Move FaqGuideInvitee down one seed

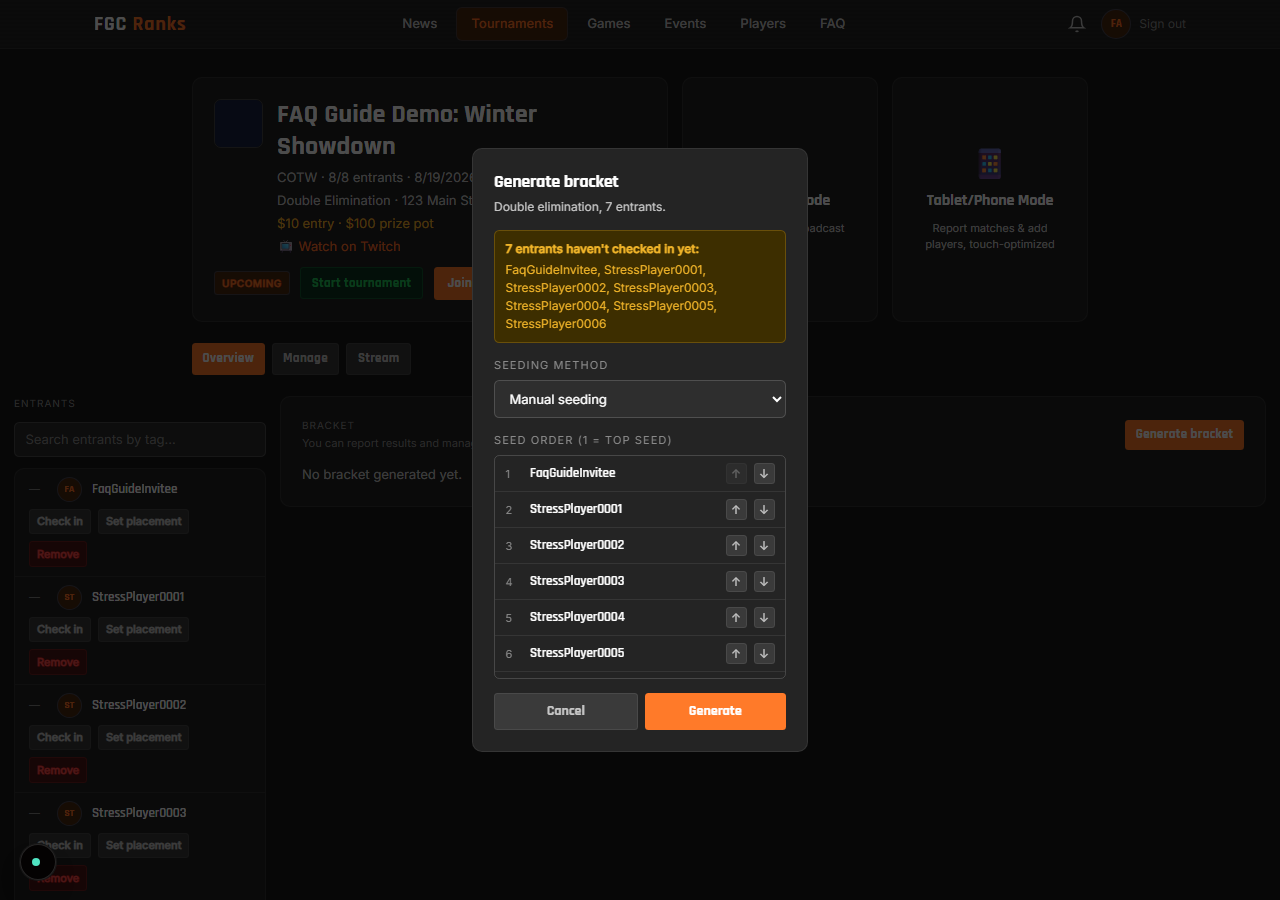[x=764, y=474]
